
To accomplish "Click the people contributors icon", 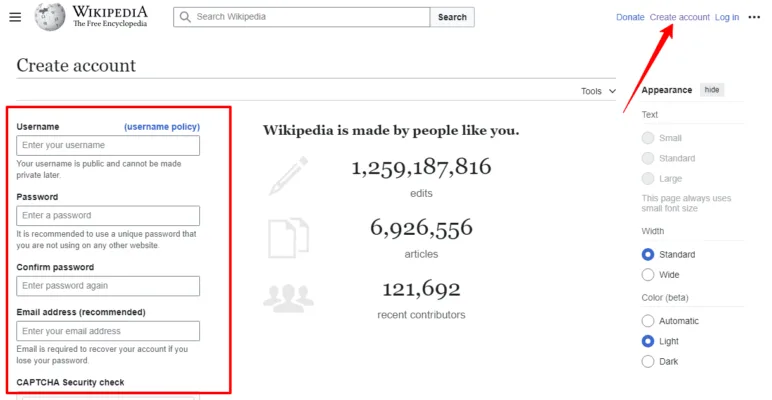I will click(x=289, y=298).
